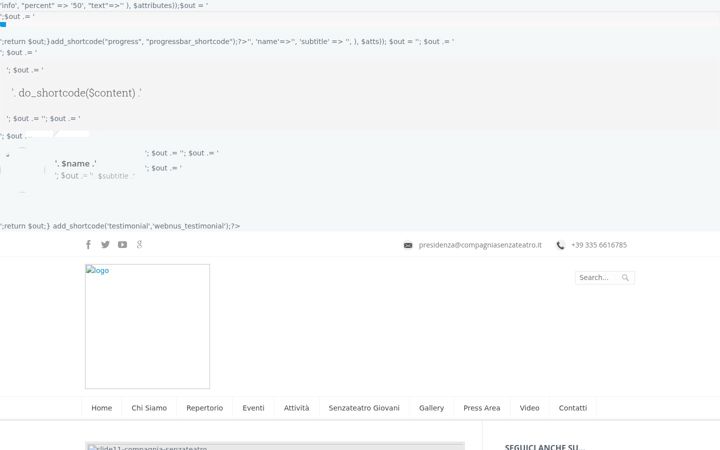Image resolution: width=720 pixels, height=450 pixels.
Task: Click the phone number +39 335 6616785
Action: click(x=599, y=245)
